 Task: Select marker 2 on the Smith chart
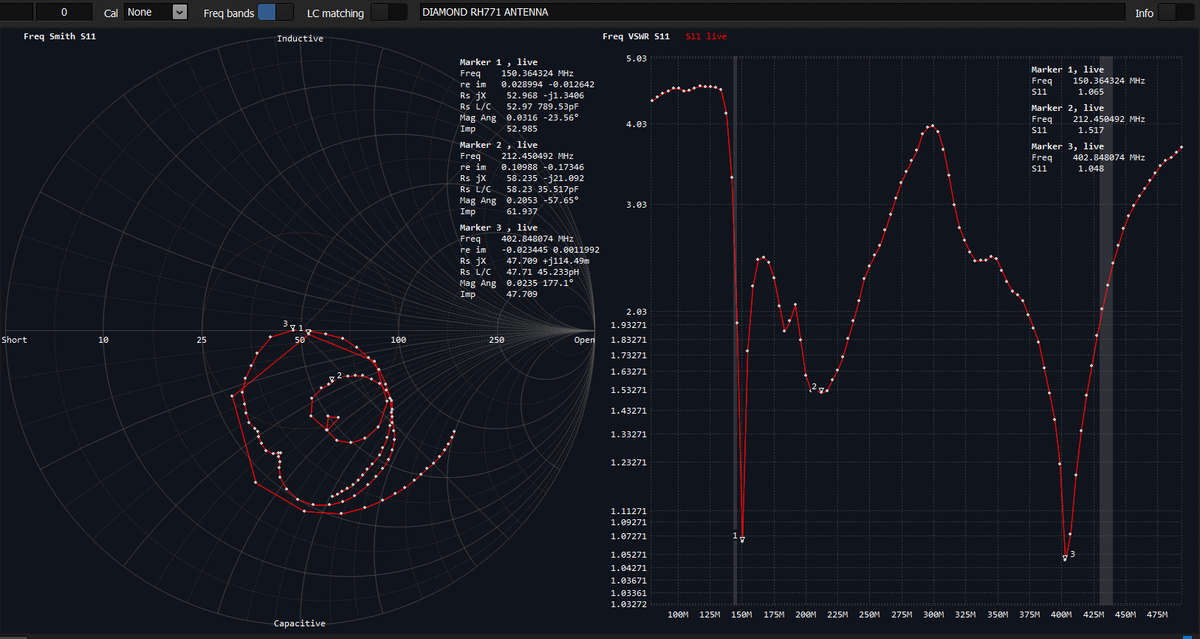click(x=331, y=379)
